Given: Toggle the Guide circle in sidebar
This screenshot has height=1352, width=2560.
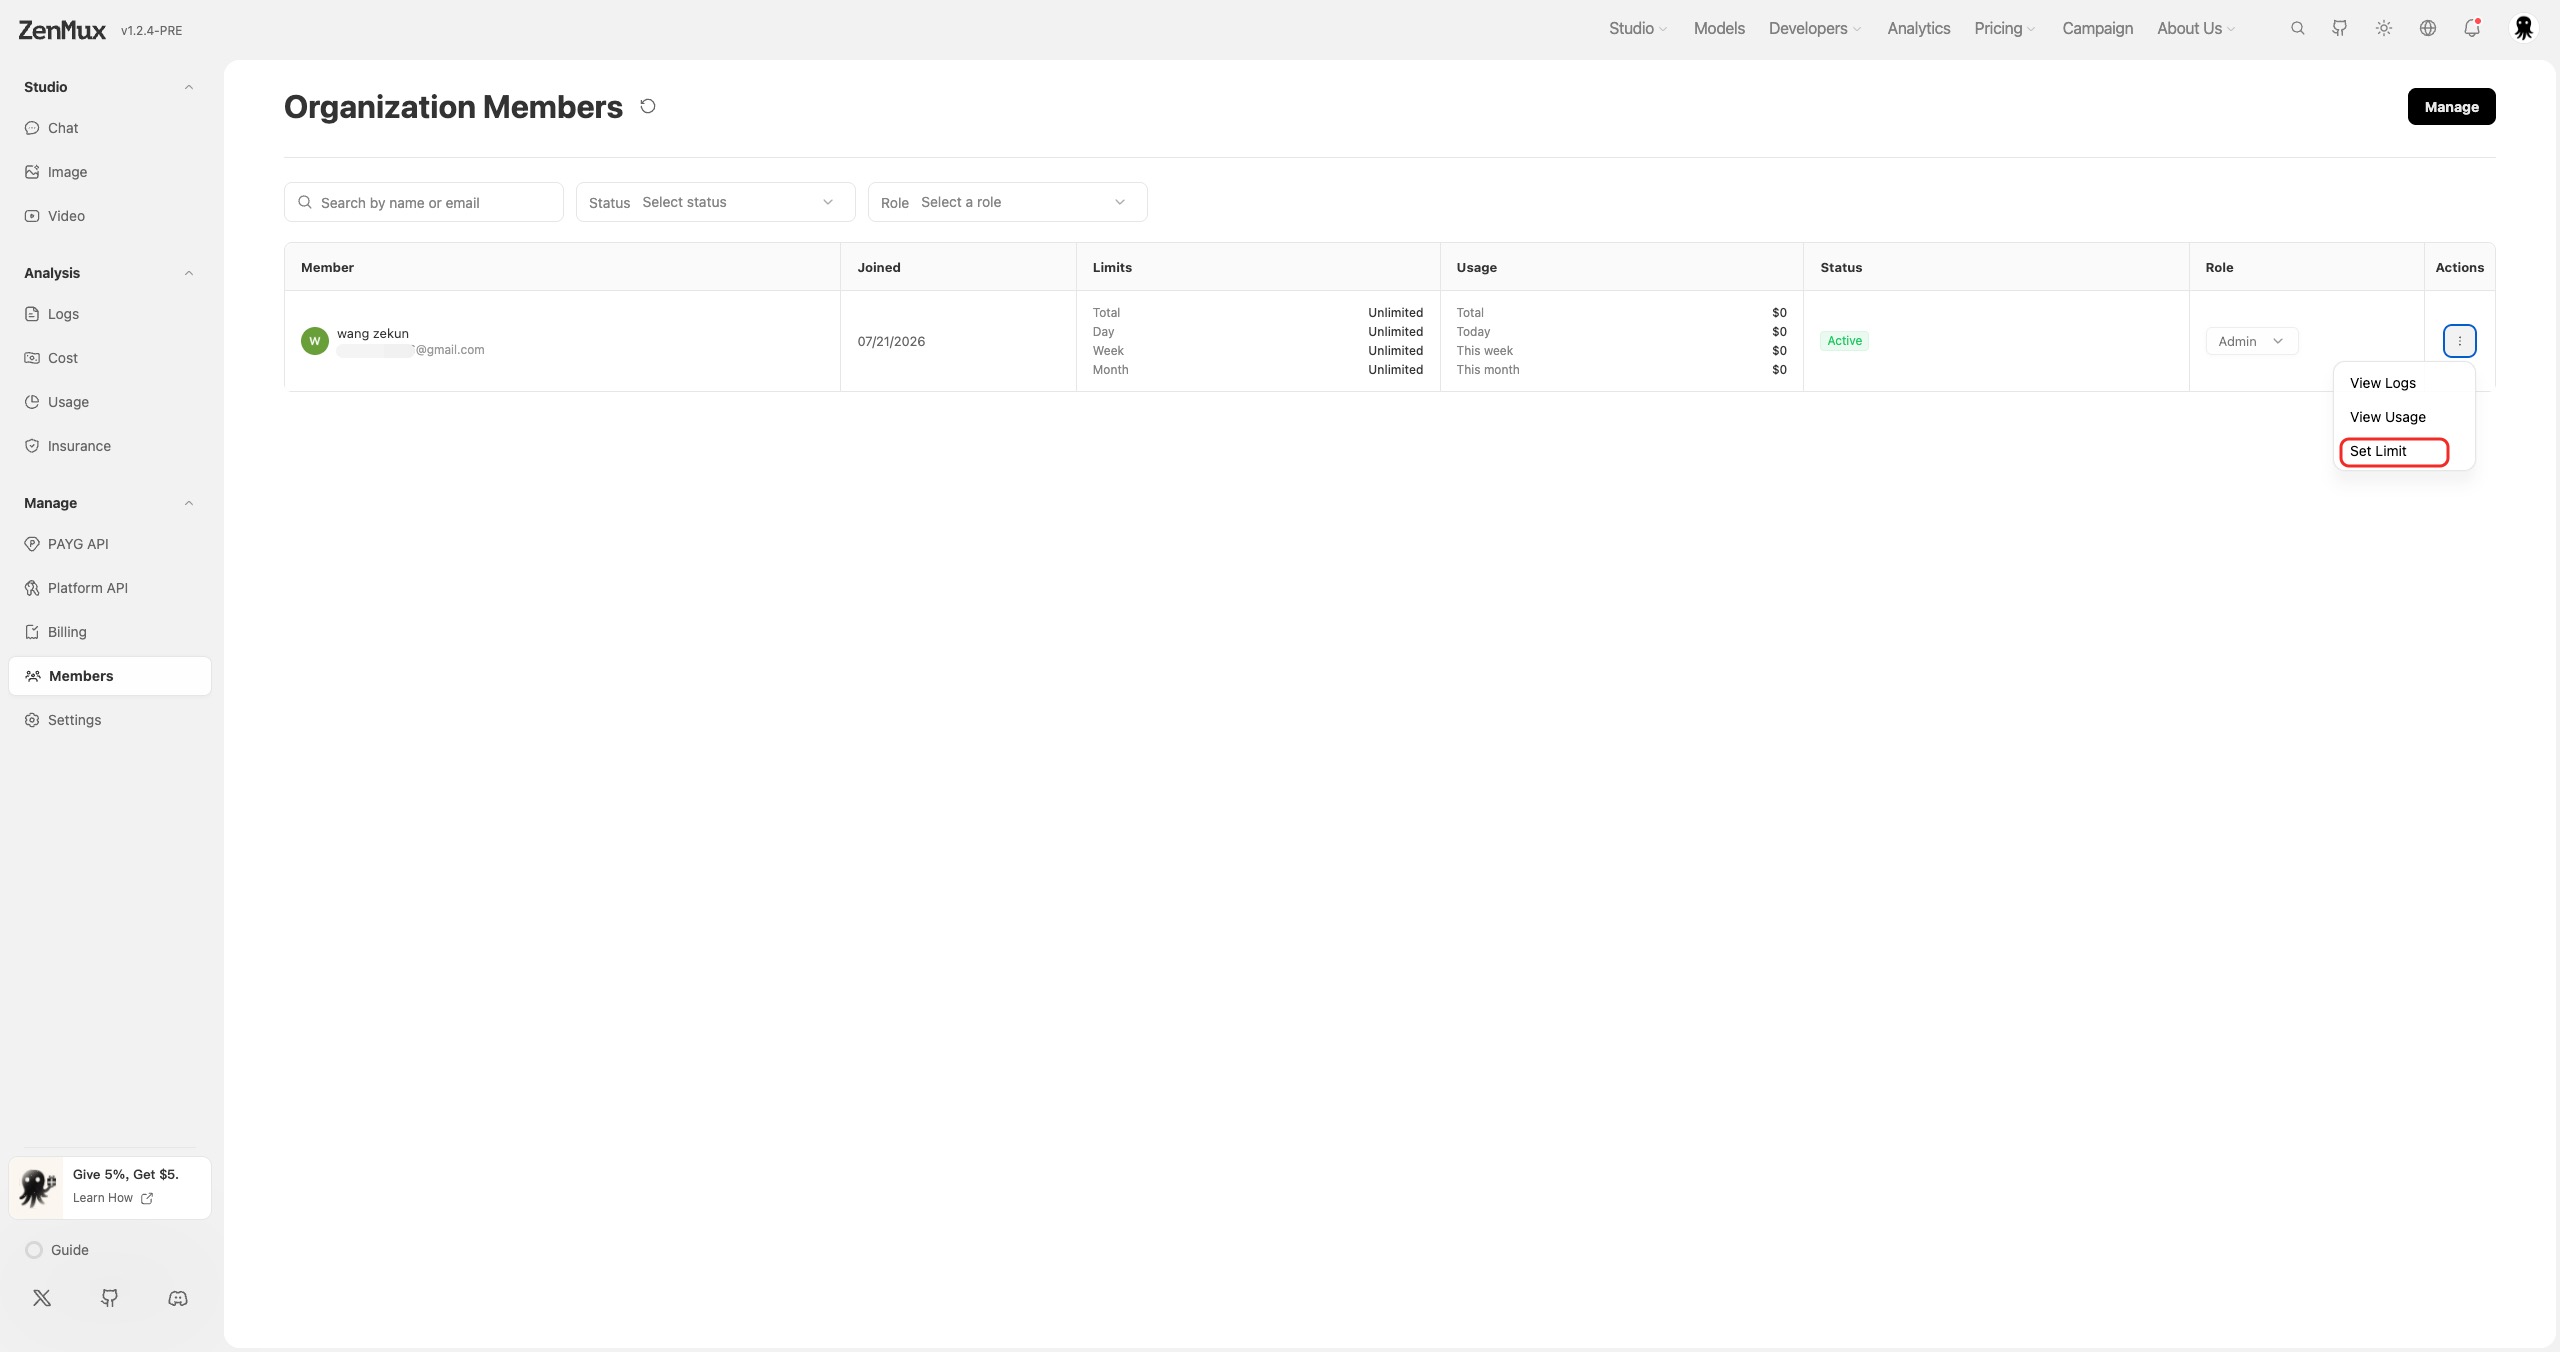Looking at the screenshot, I should [34, 1250].
